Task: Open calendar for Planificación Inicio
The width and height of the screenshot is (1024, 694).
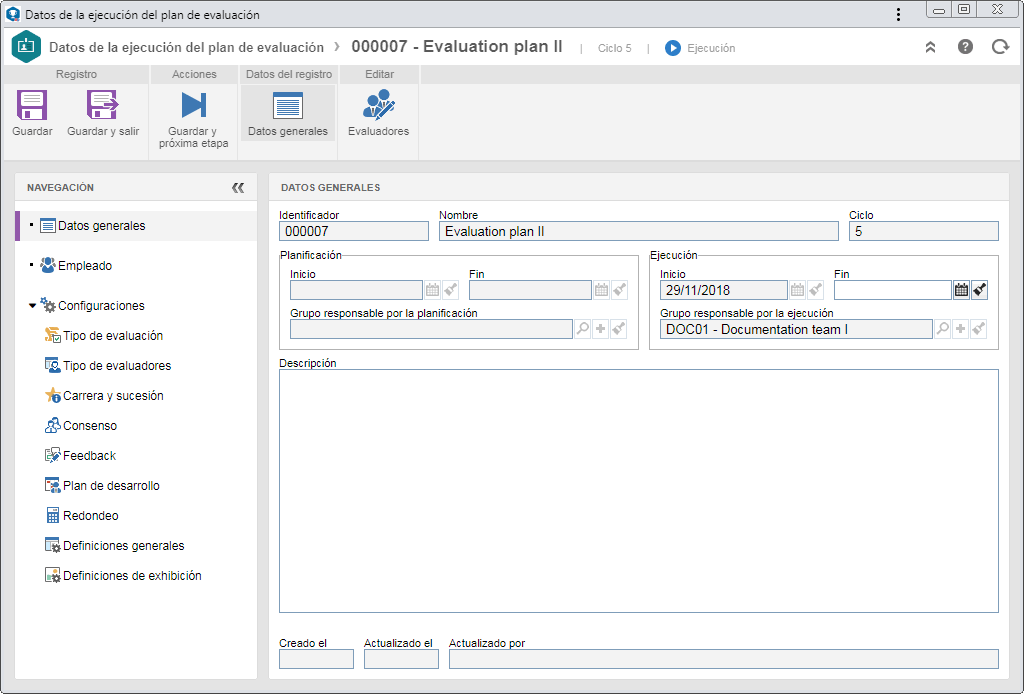Action: [x=432, y=290]
